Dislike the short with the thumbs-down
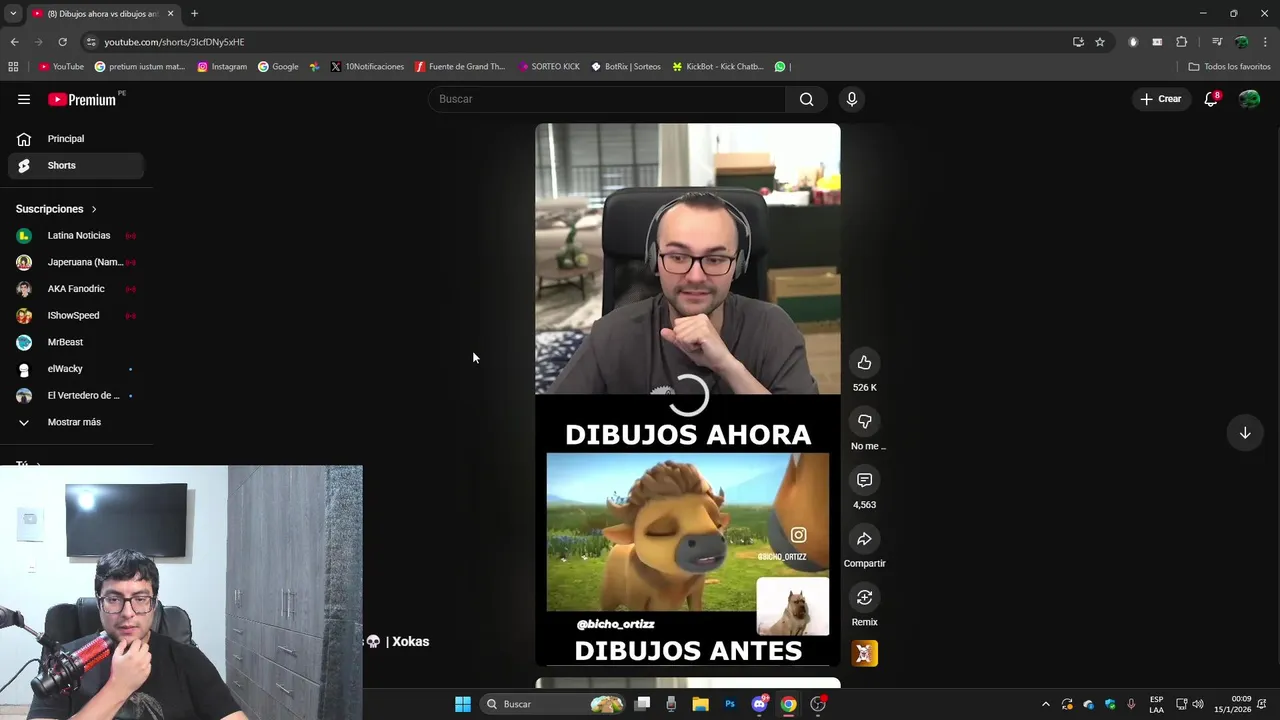Screen dimensions: 1280x720 (x=864, y=421)
